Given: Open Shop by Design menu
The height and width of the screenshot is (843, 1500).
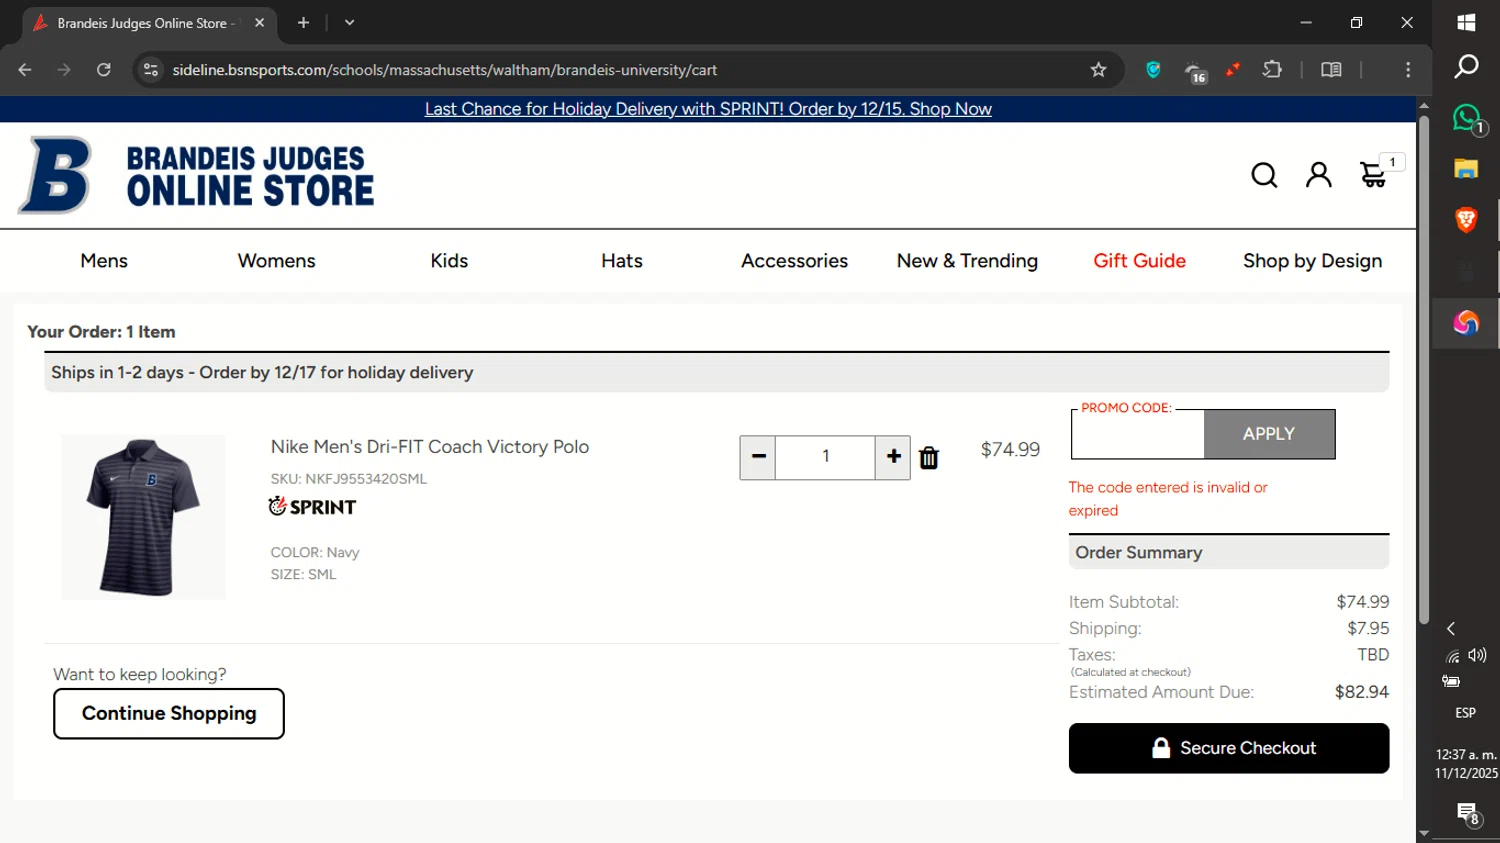Looking at the screenshot, I should pyautogui.click(x=1312, y=261).
